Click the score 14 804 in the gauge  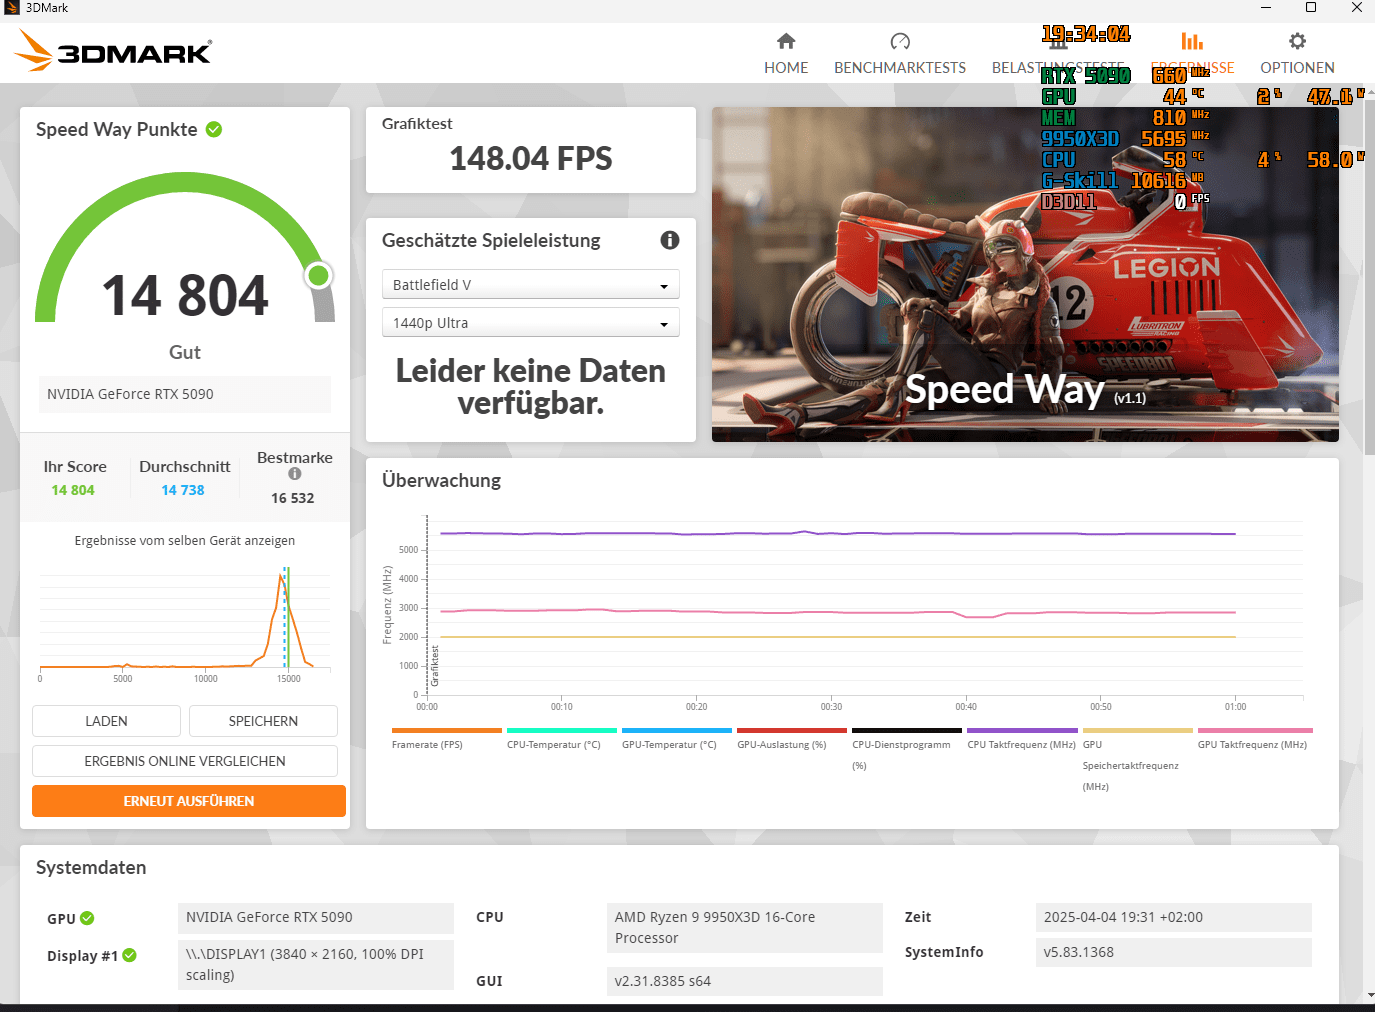pos(185,296)
